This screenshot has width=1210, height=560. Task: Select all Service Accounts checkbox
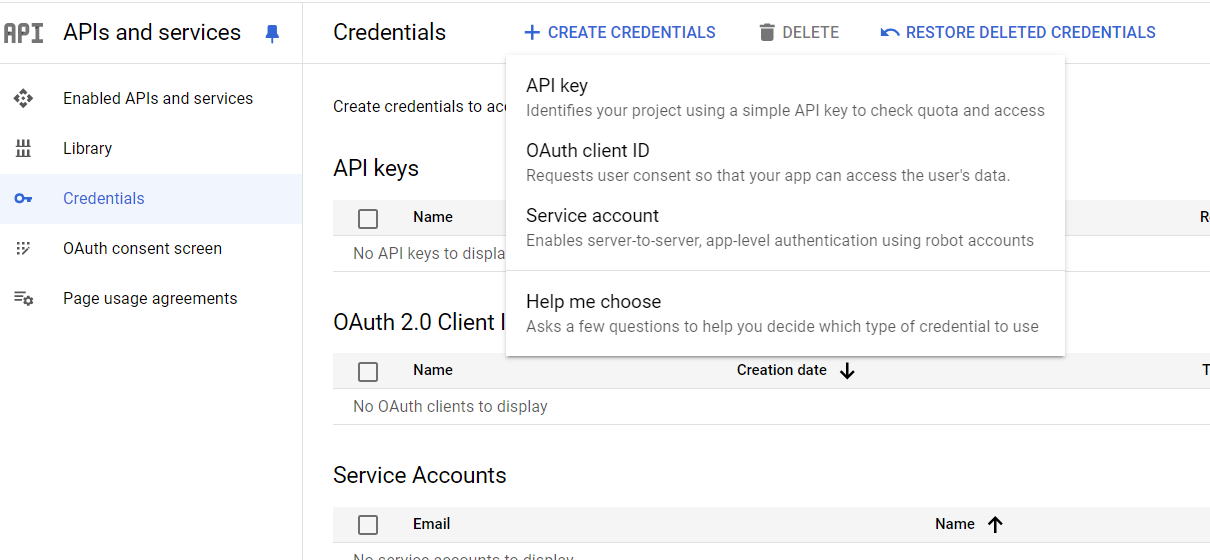click(368, 525)
